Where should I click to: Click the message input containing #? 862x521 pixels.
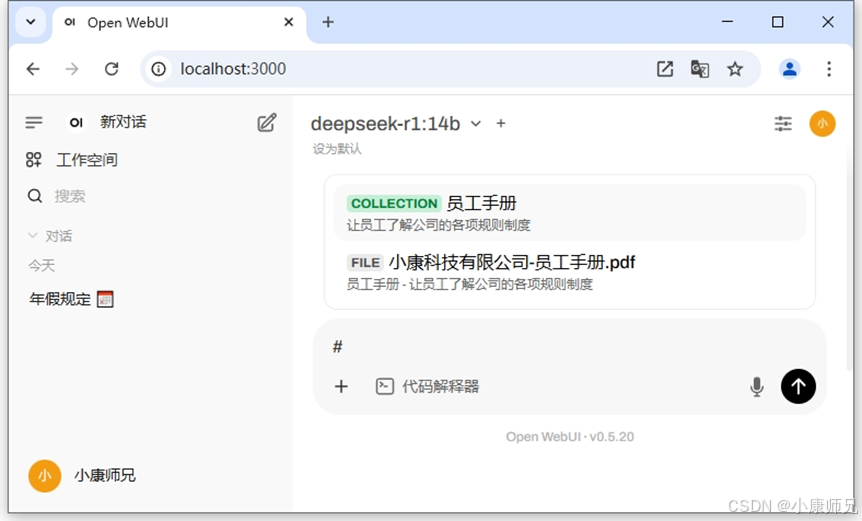click(570, 347)
